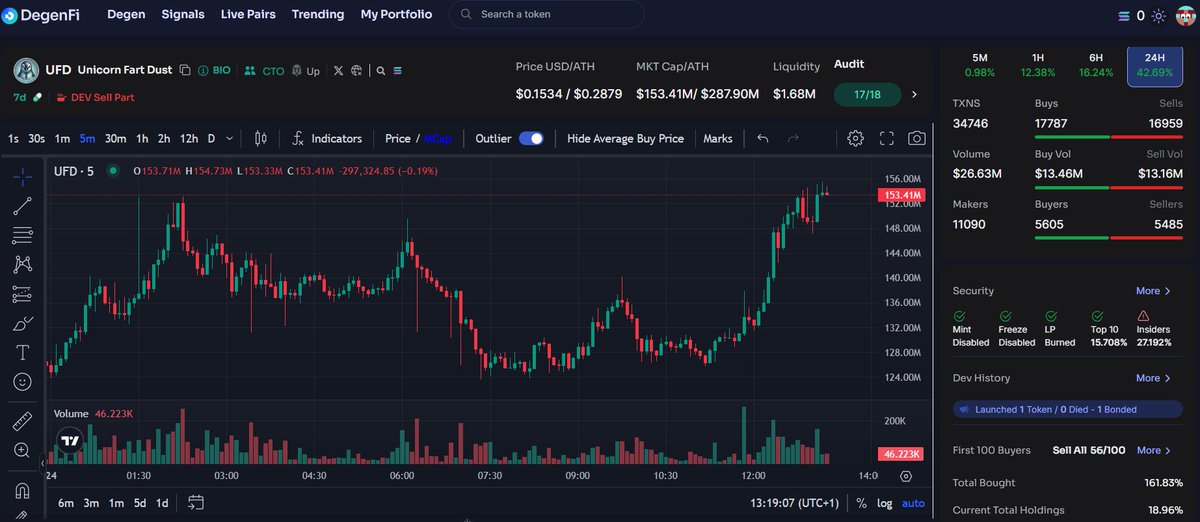The image size is (1200, 522).
Task: Select the brush drawing tool
Action: 22,323
